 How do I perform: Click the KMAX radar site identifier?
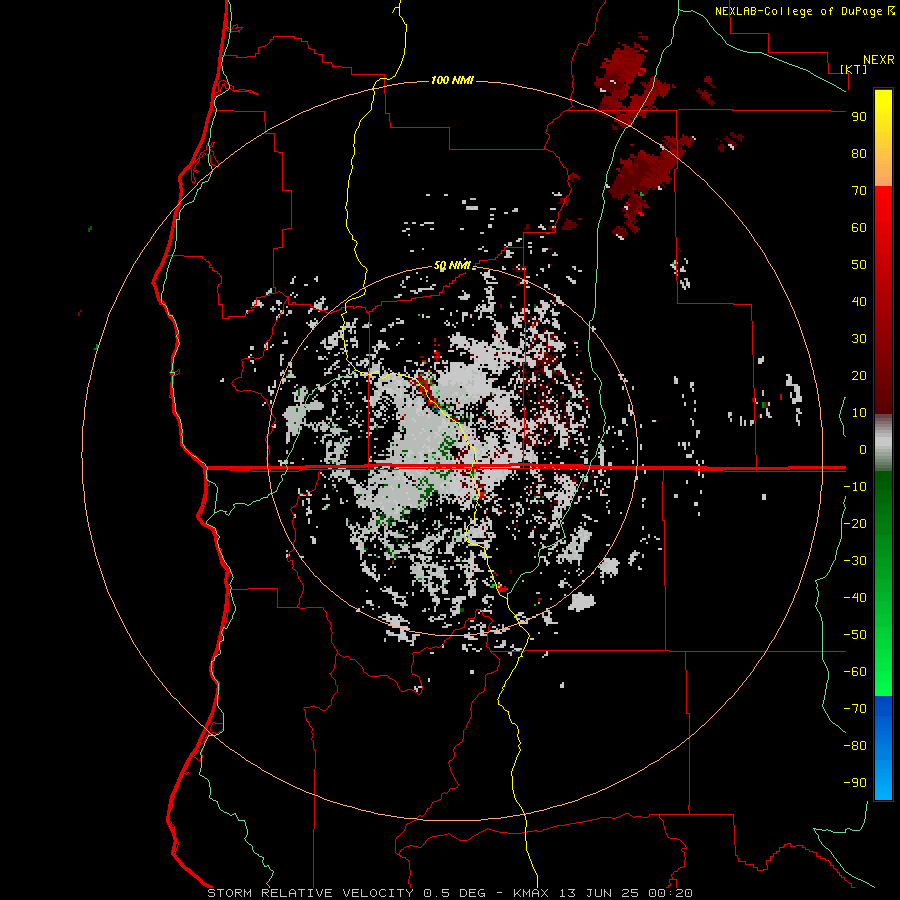pos(530,893)
